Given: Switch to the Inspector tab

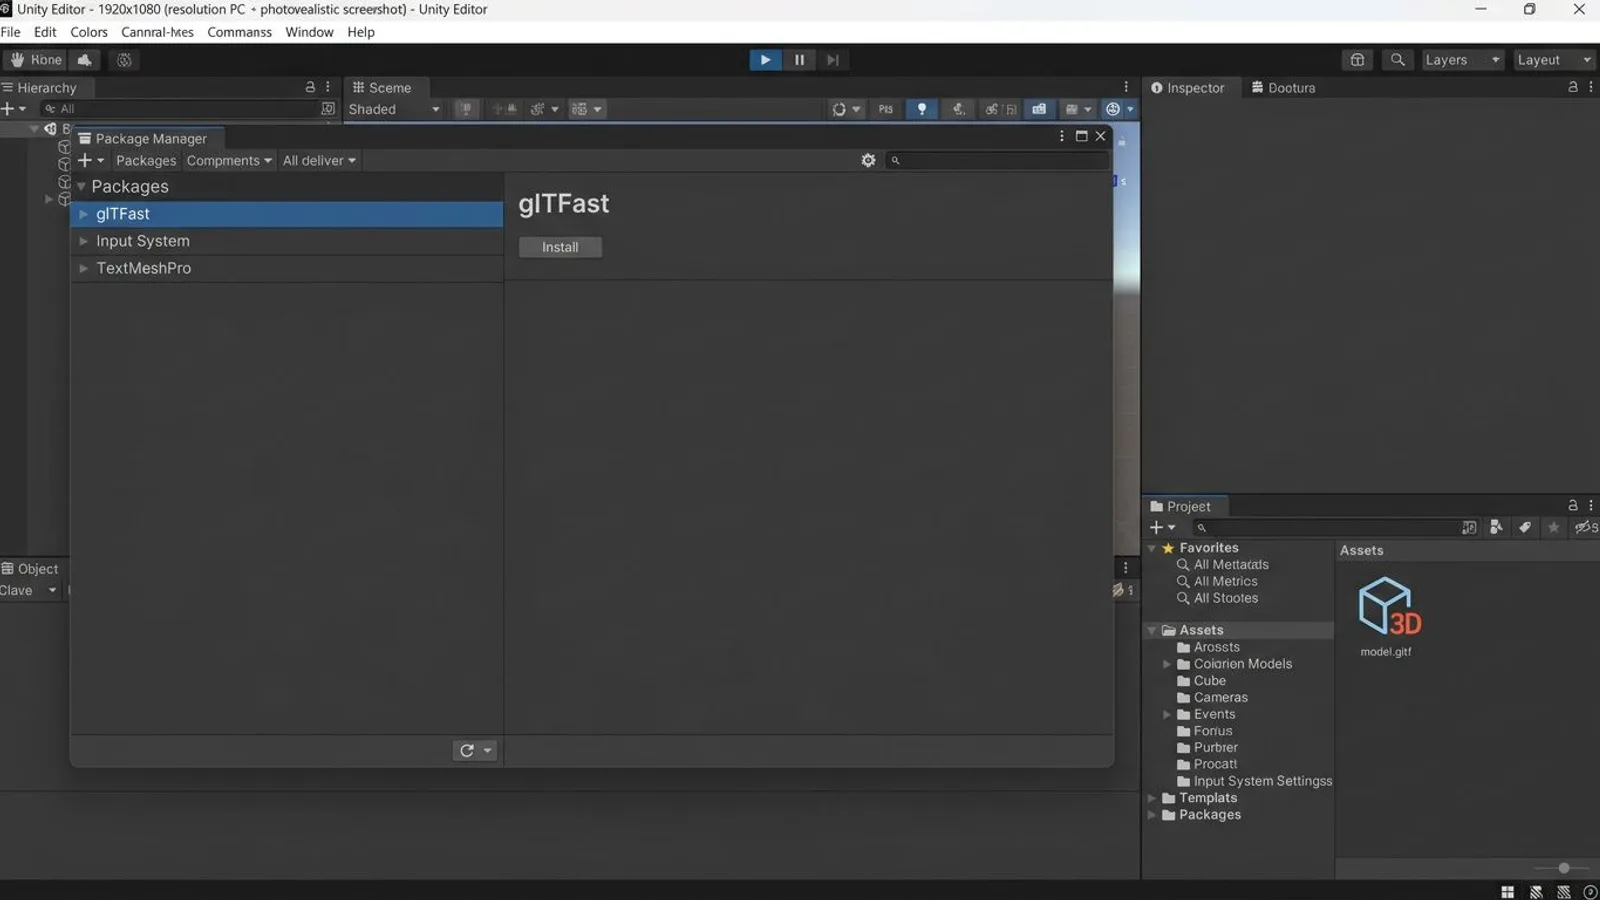Looking at the screenshot, I should pos(1188,88).
